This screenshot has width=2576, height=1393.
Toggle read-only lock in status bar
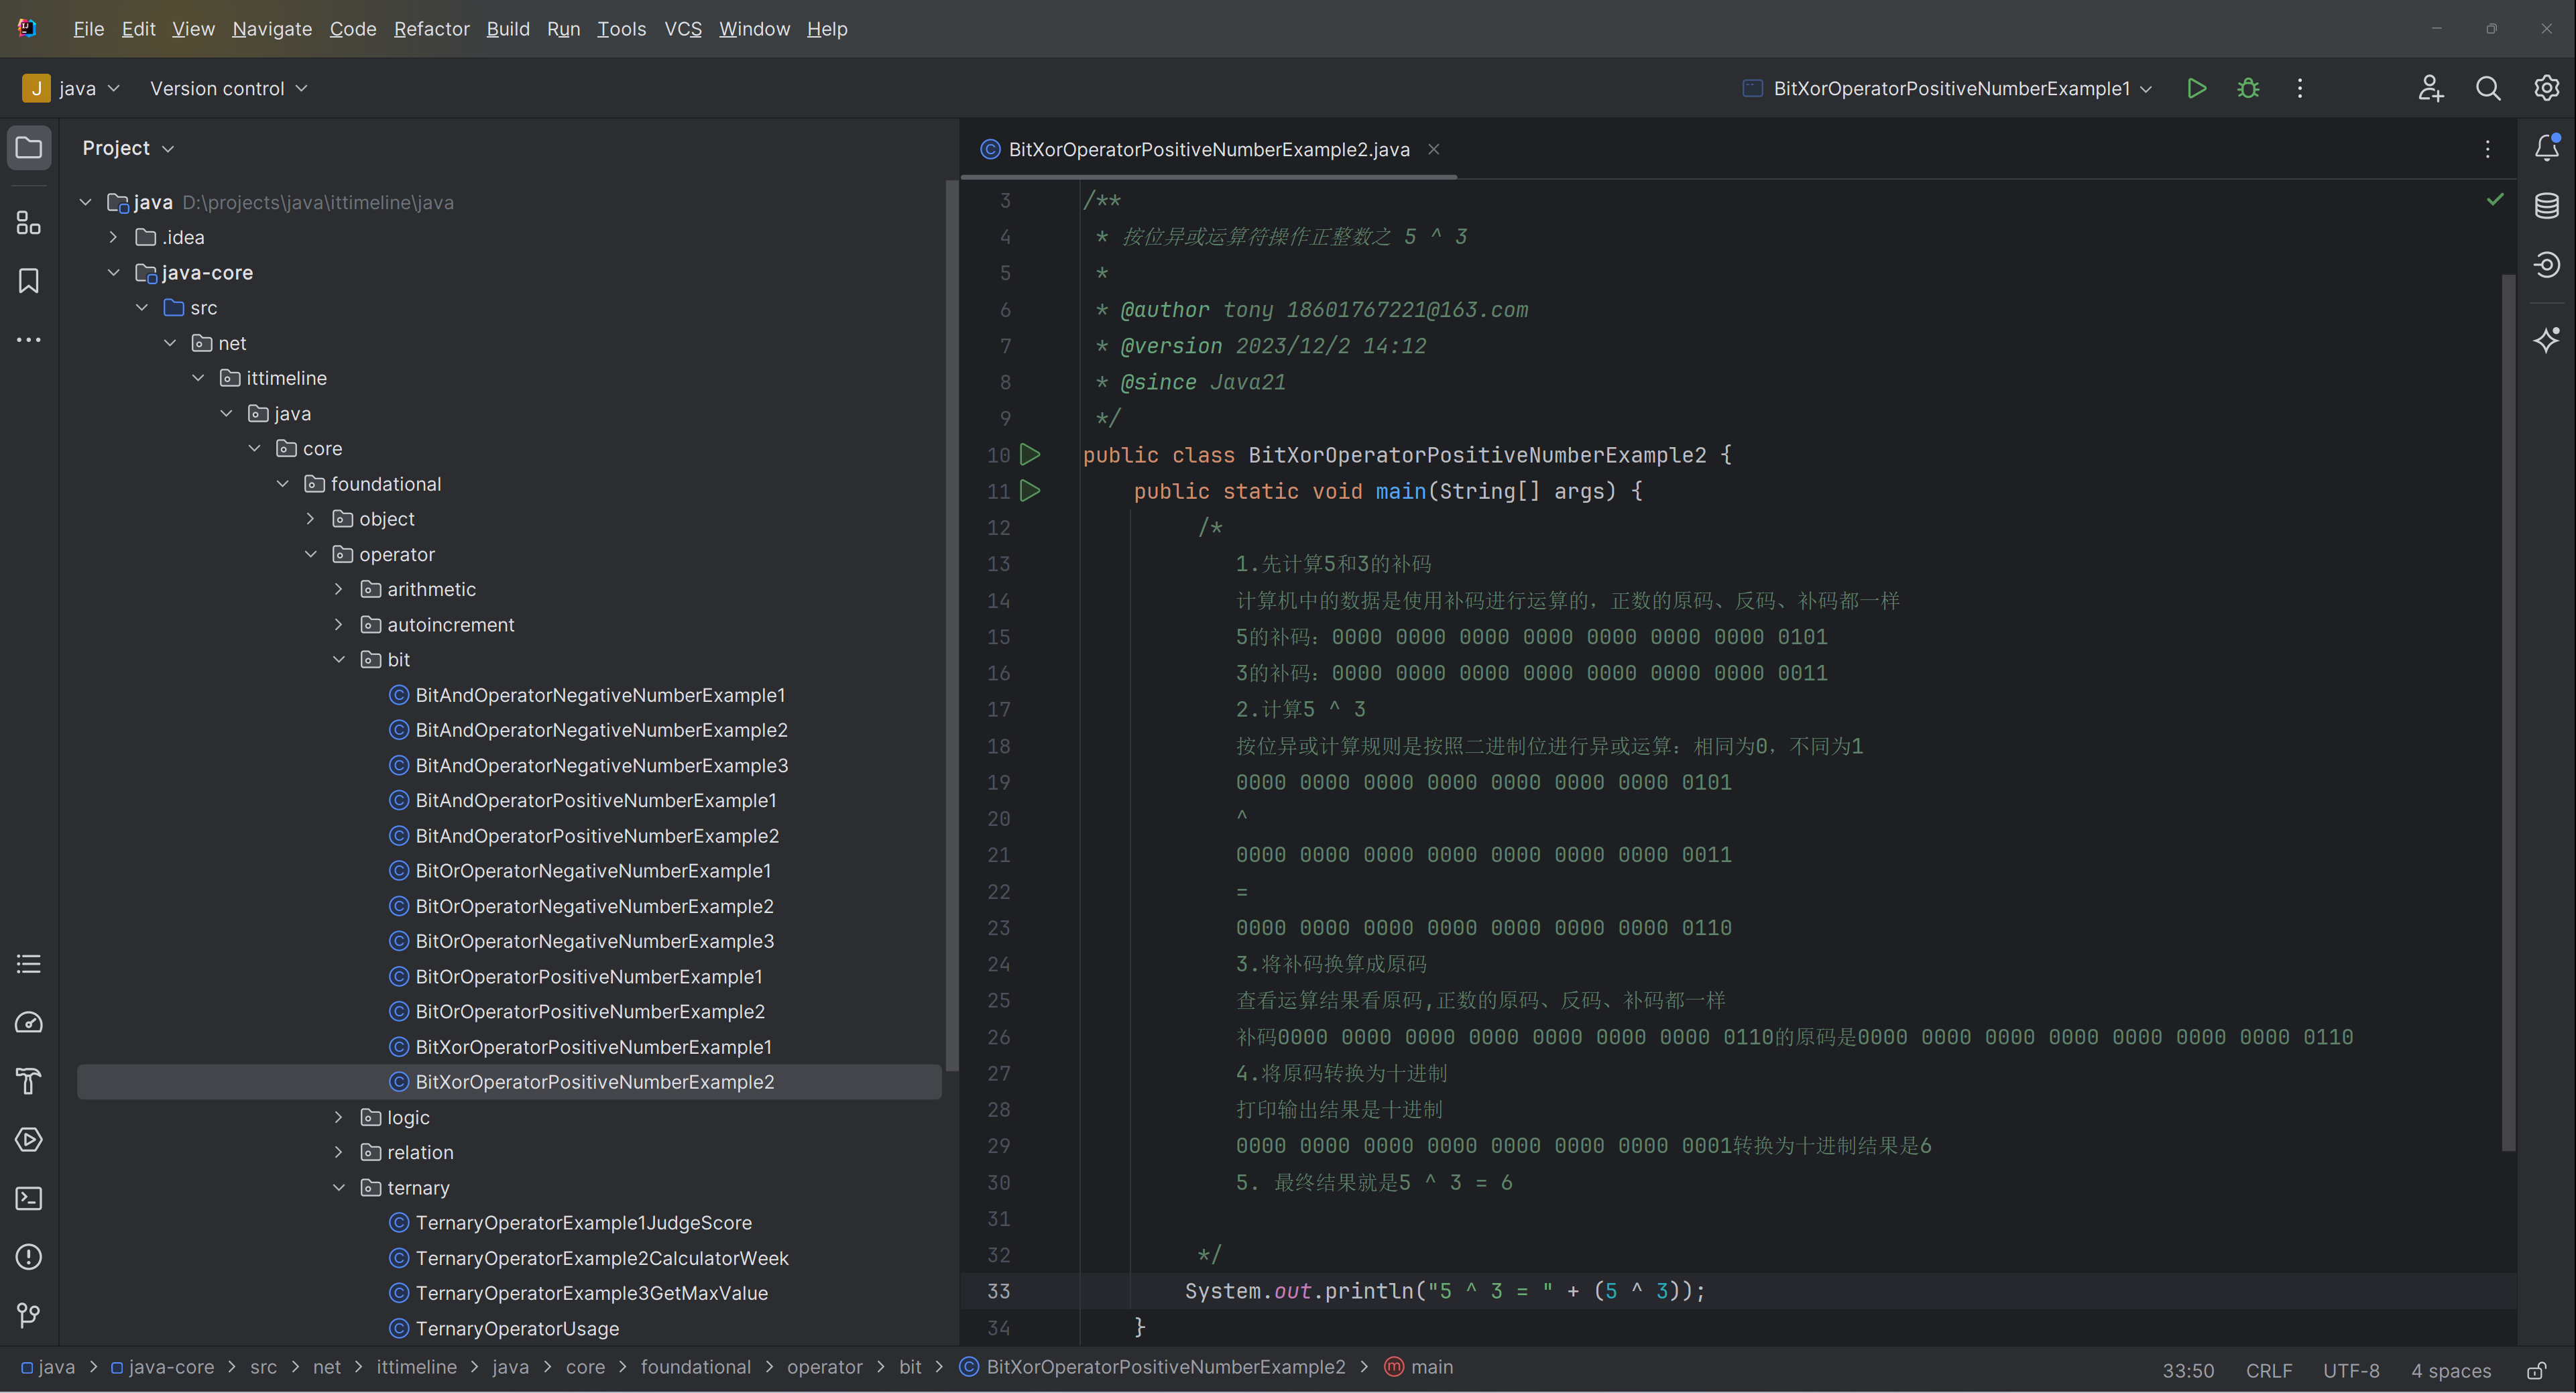coord(2537,1370)
